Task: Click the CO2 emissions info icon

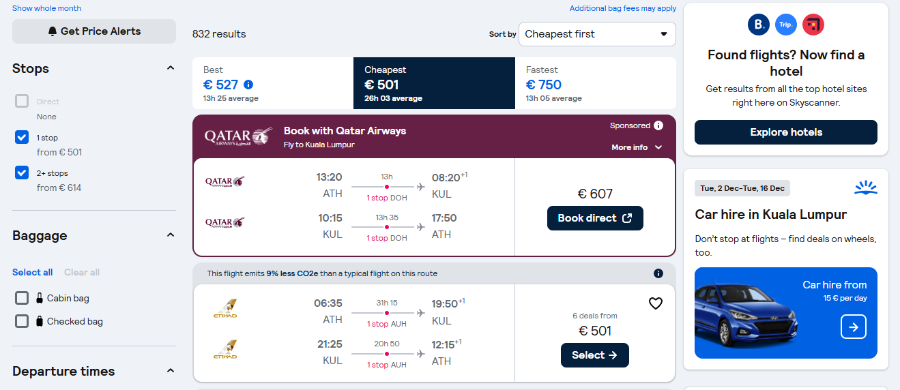Action: pos(658,273)
